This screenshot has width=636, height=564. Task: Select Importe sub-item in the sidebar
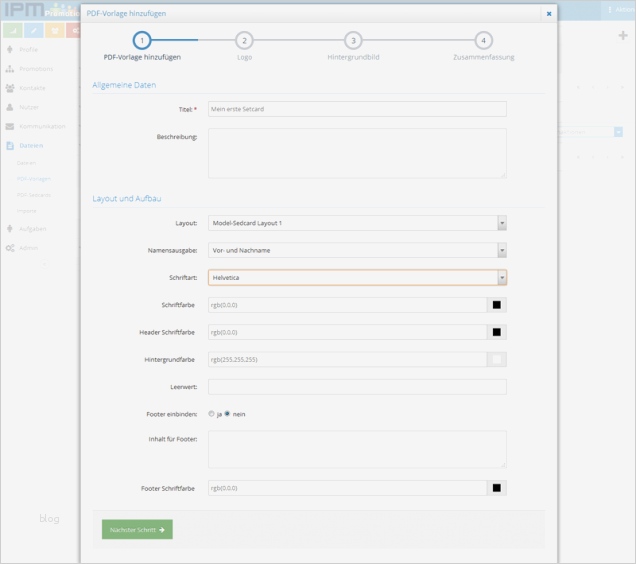tap(26, 211)
